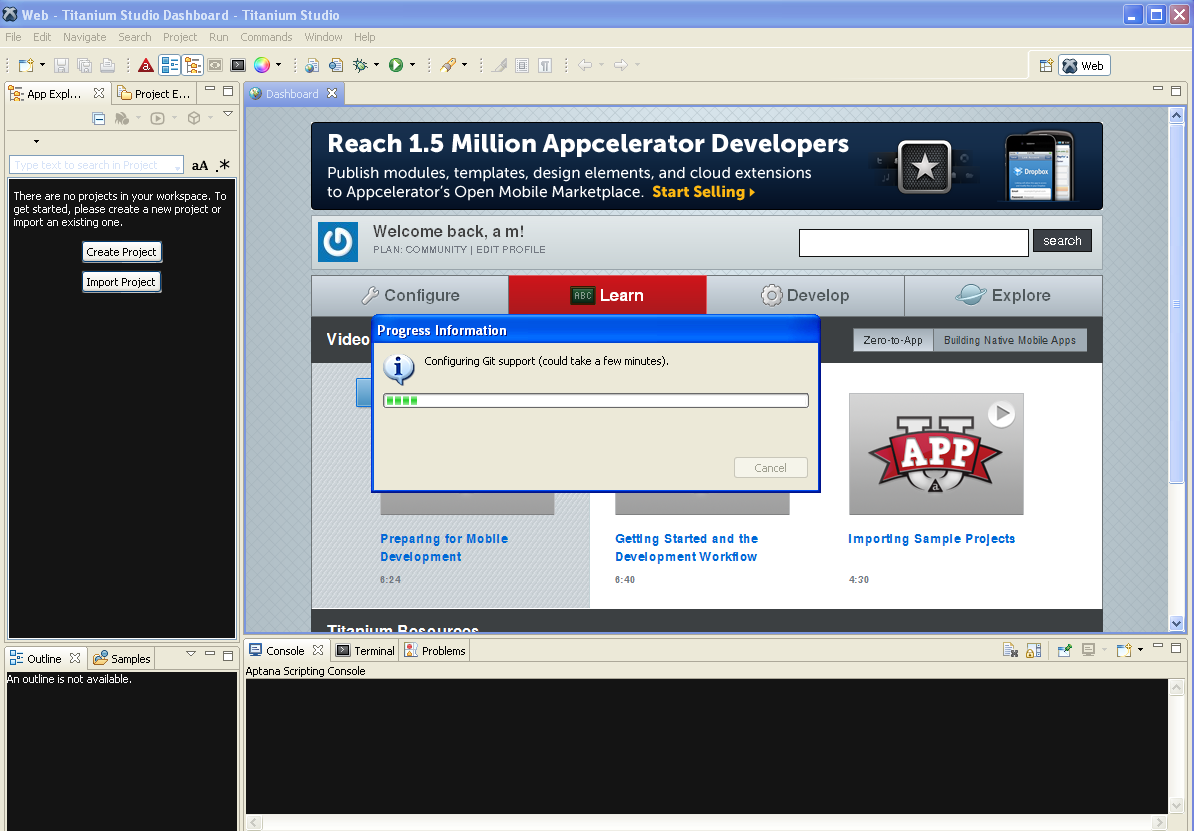Select the Explore dashboard tab

pos(1003,296)
